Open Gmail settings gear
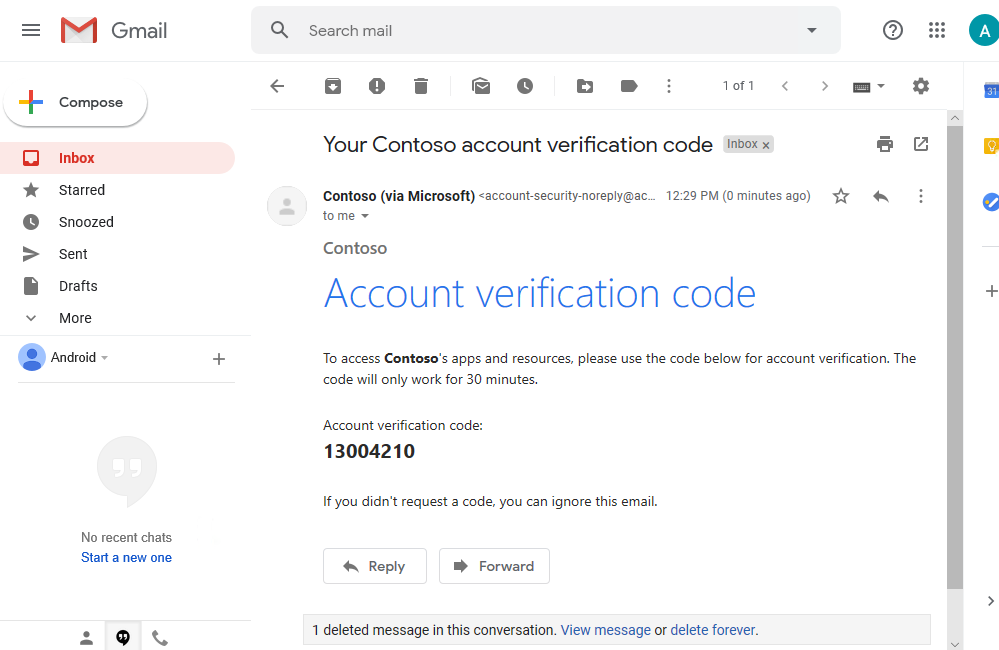Image resolution: width=999 pixels, height=650 pixels. (x=921, y=86)
